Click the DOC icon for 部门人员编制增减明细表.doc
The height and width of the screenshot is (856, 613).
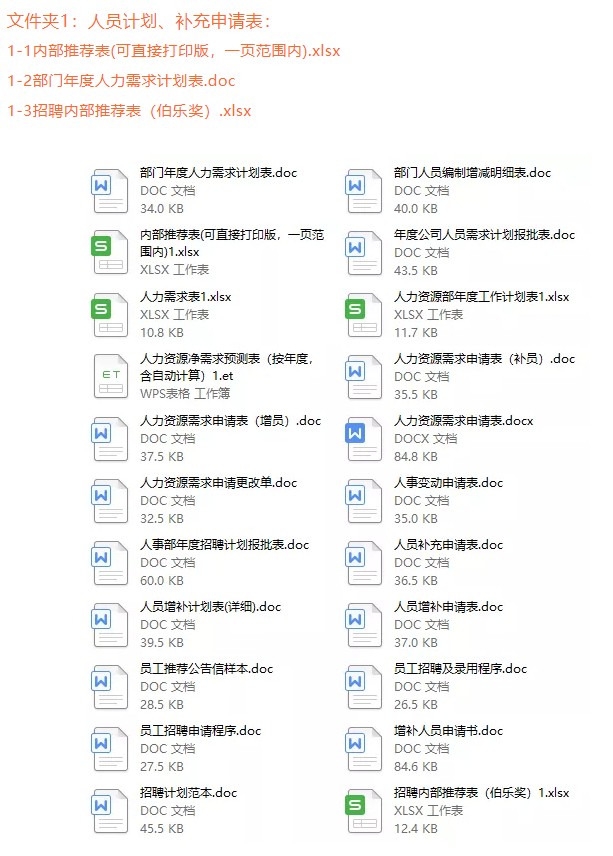364,191
